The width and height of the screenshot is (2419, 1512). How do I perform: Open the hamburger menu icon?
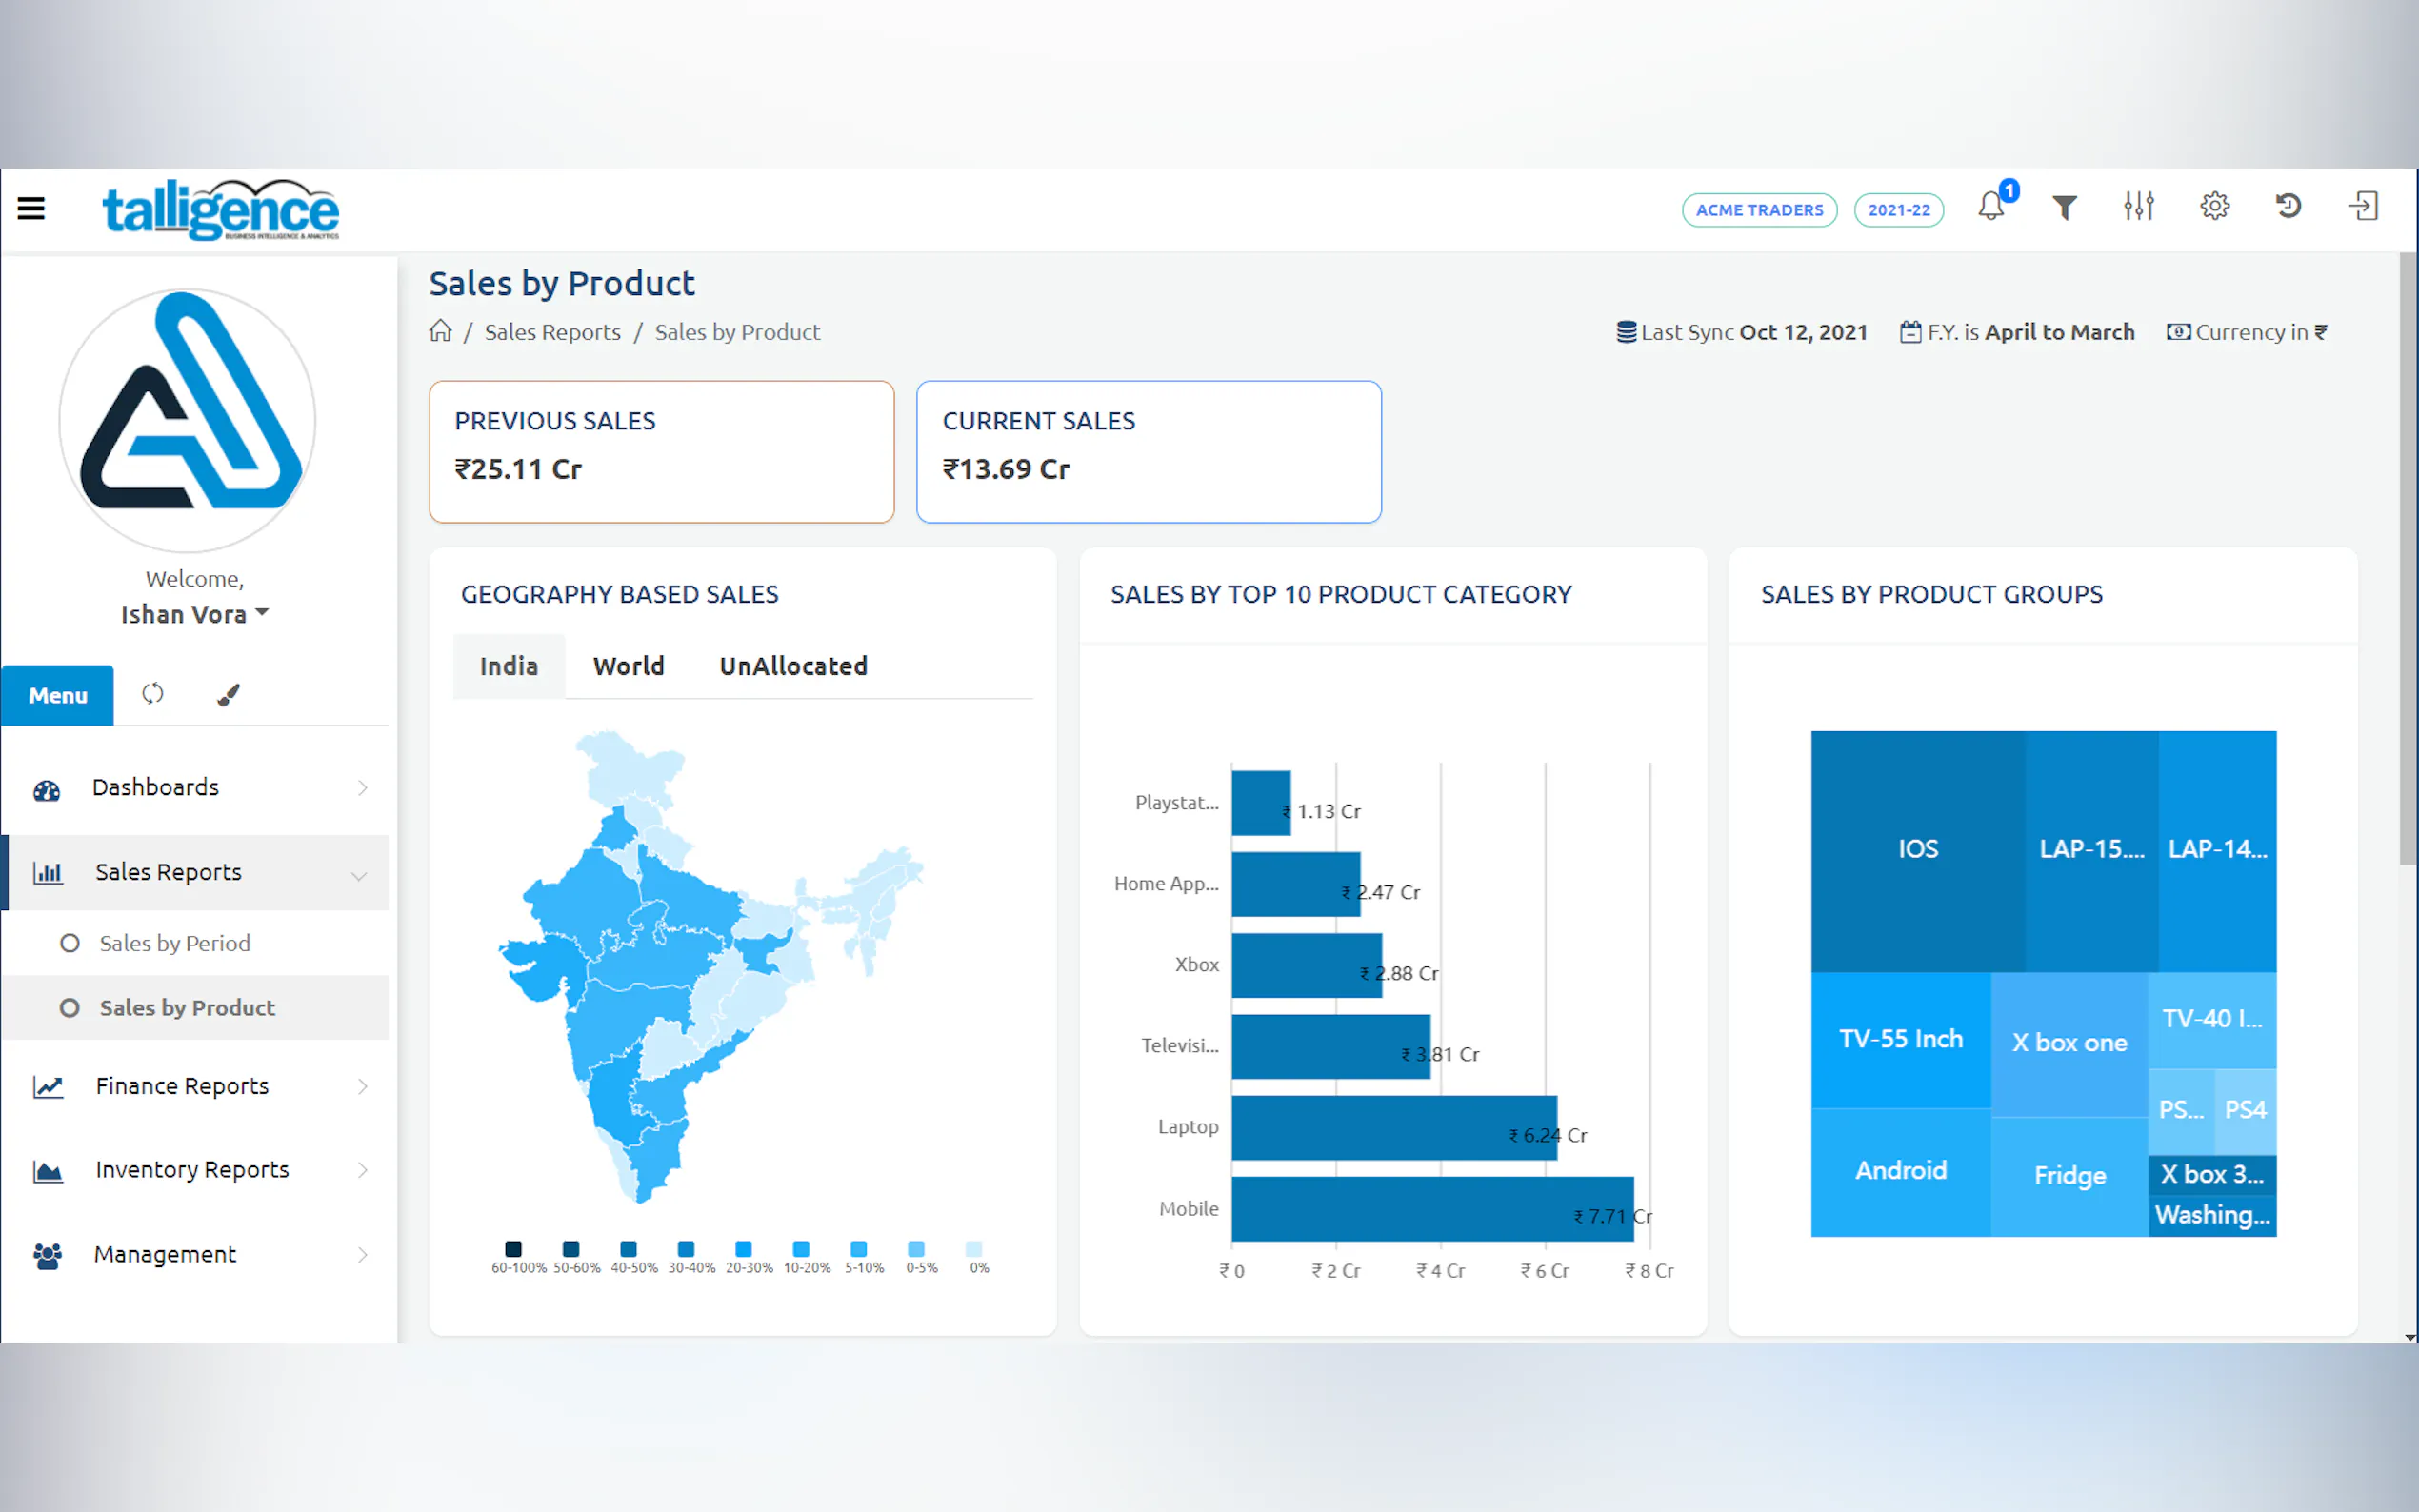[31, 208]
